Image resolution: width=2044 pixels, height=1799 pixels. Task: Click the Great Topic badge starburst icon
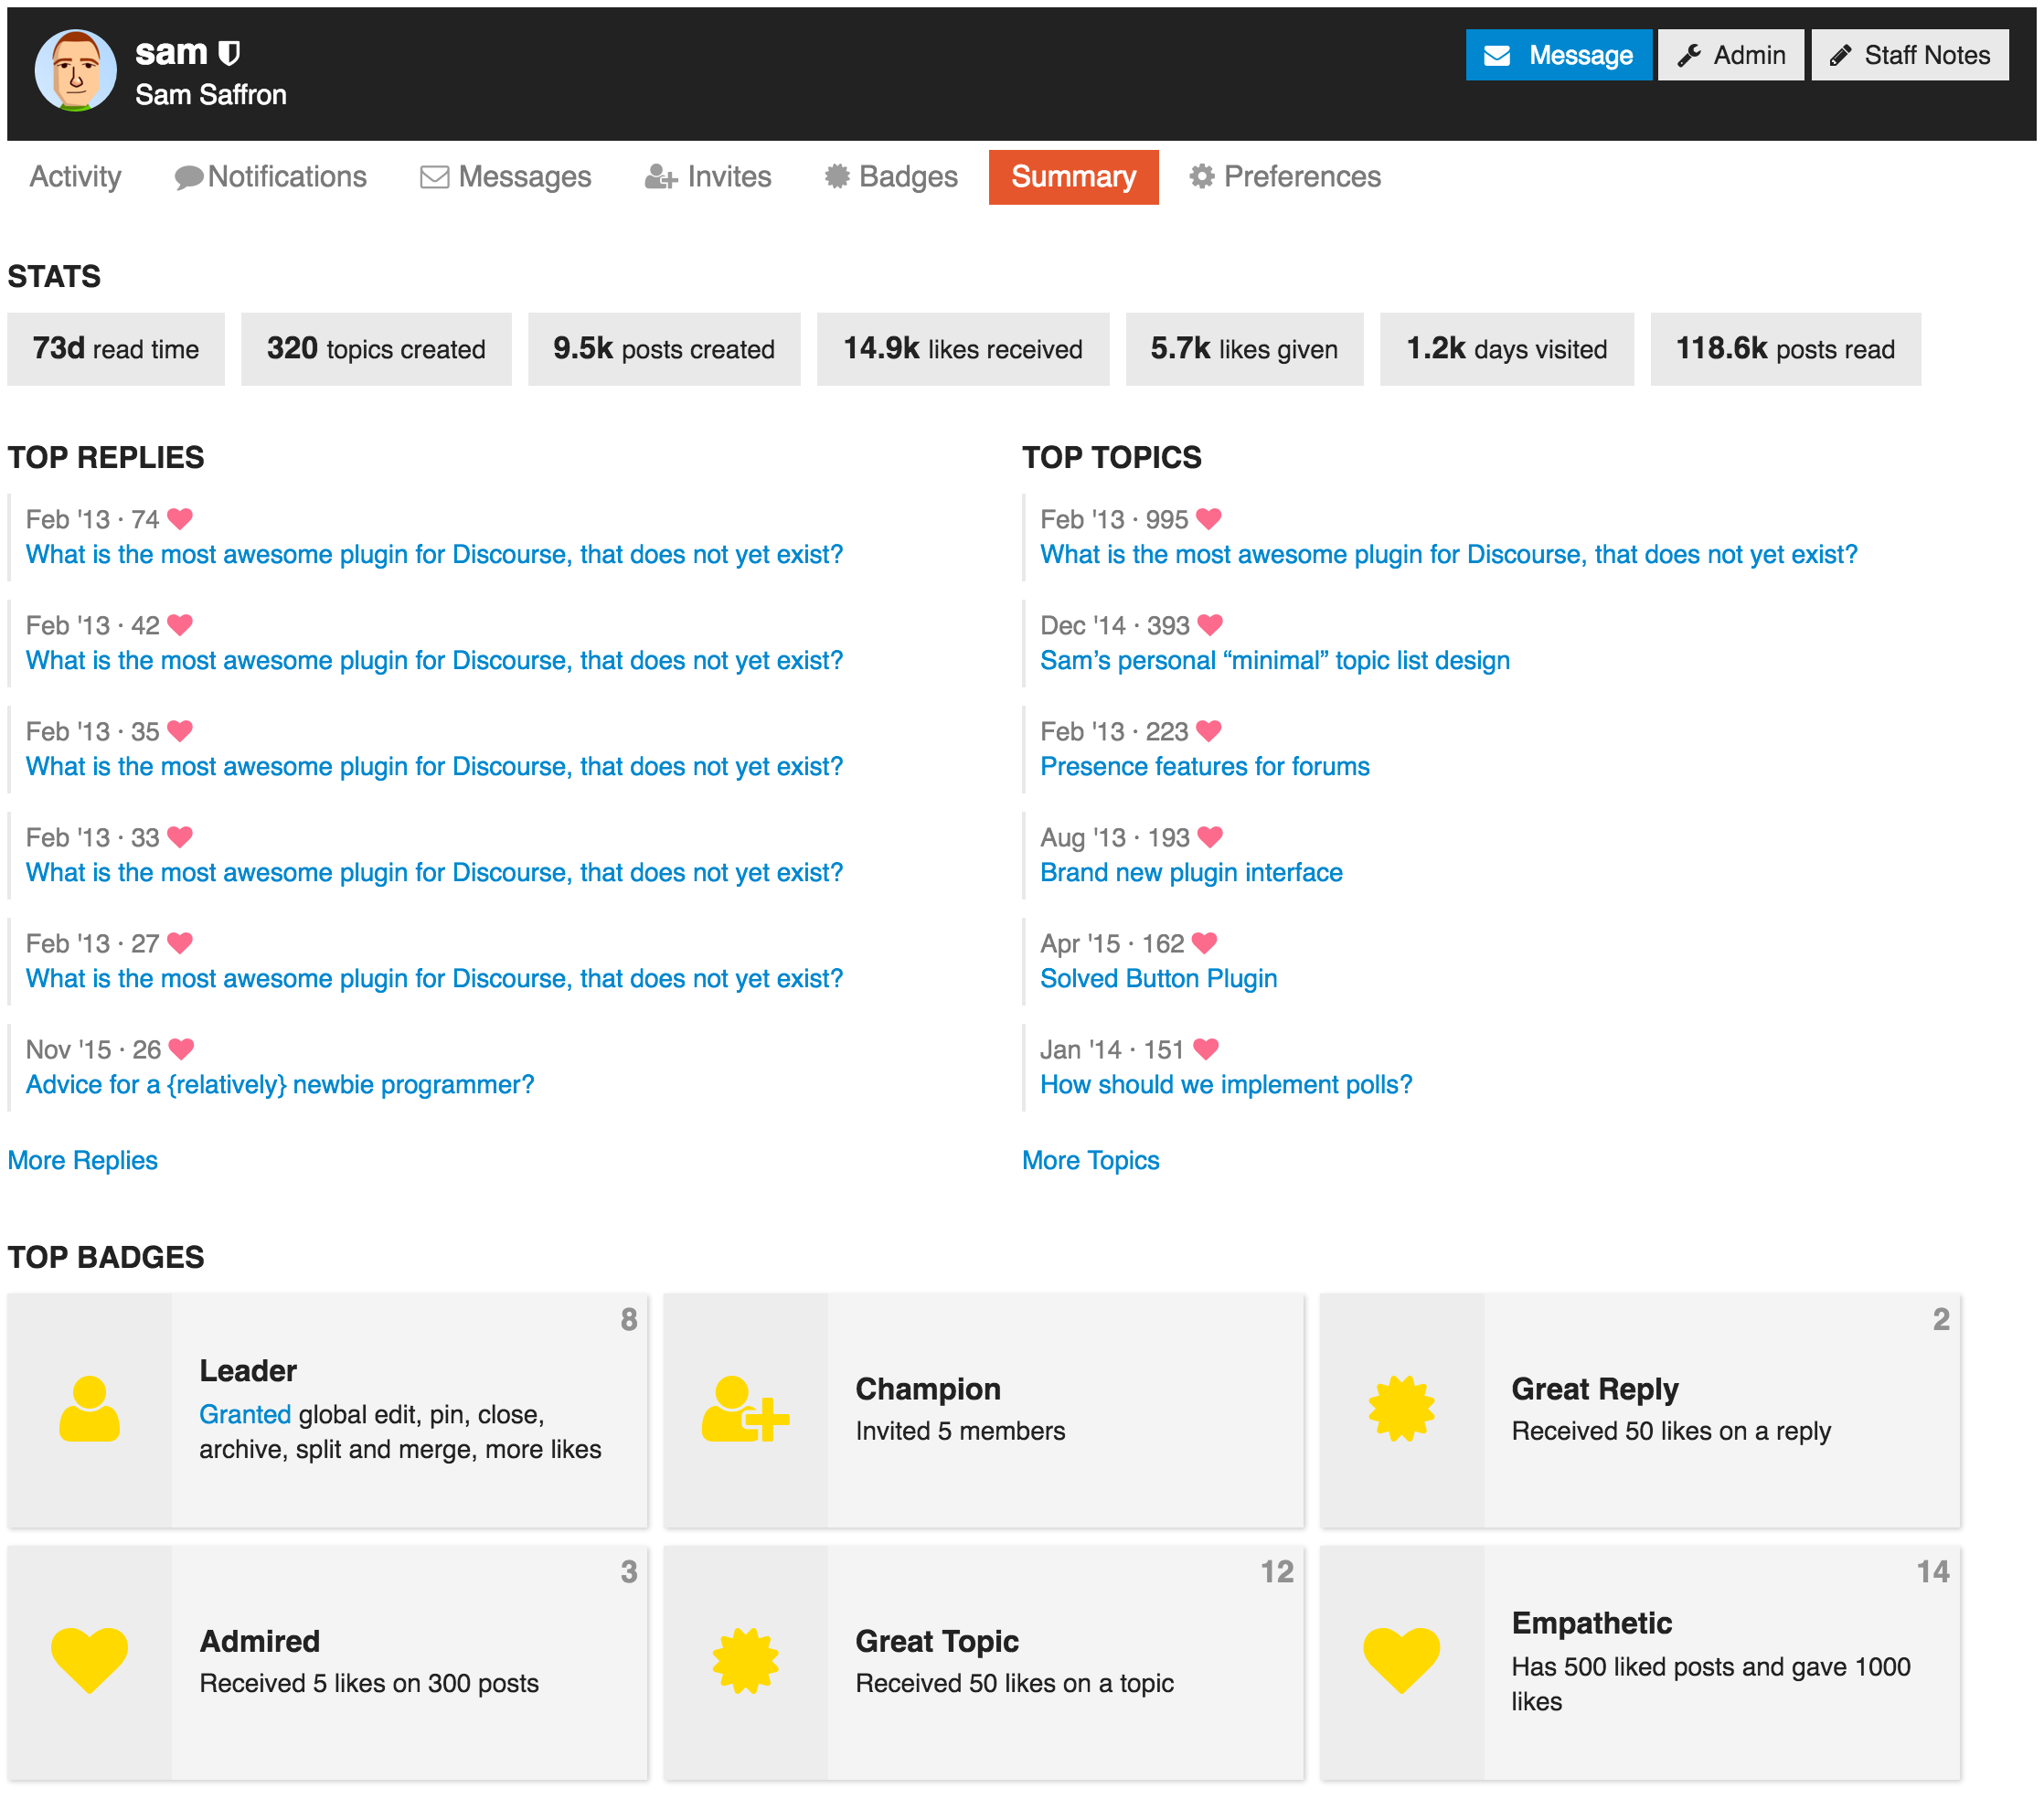[745, 1660]
